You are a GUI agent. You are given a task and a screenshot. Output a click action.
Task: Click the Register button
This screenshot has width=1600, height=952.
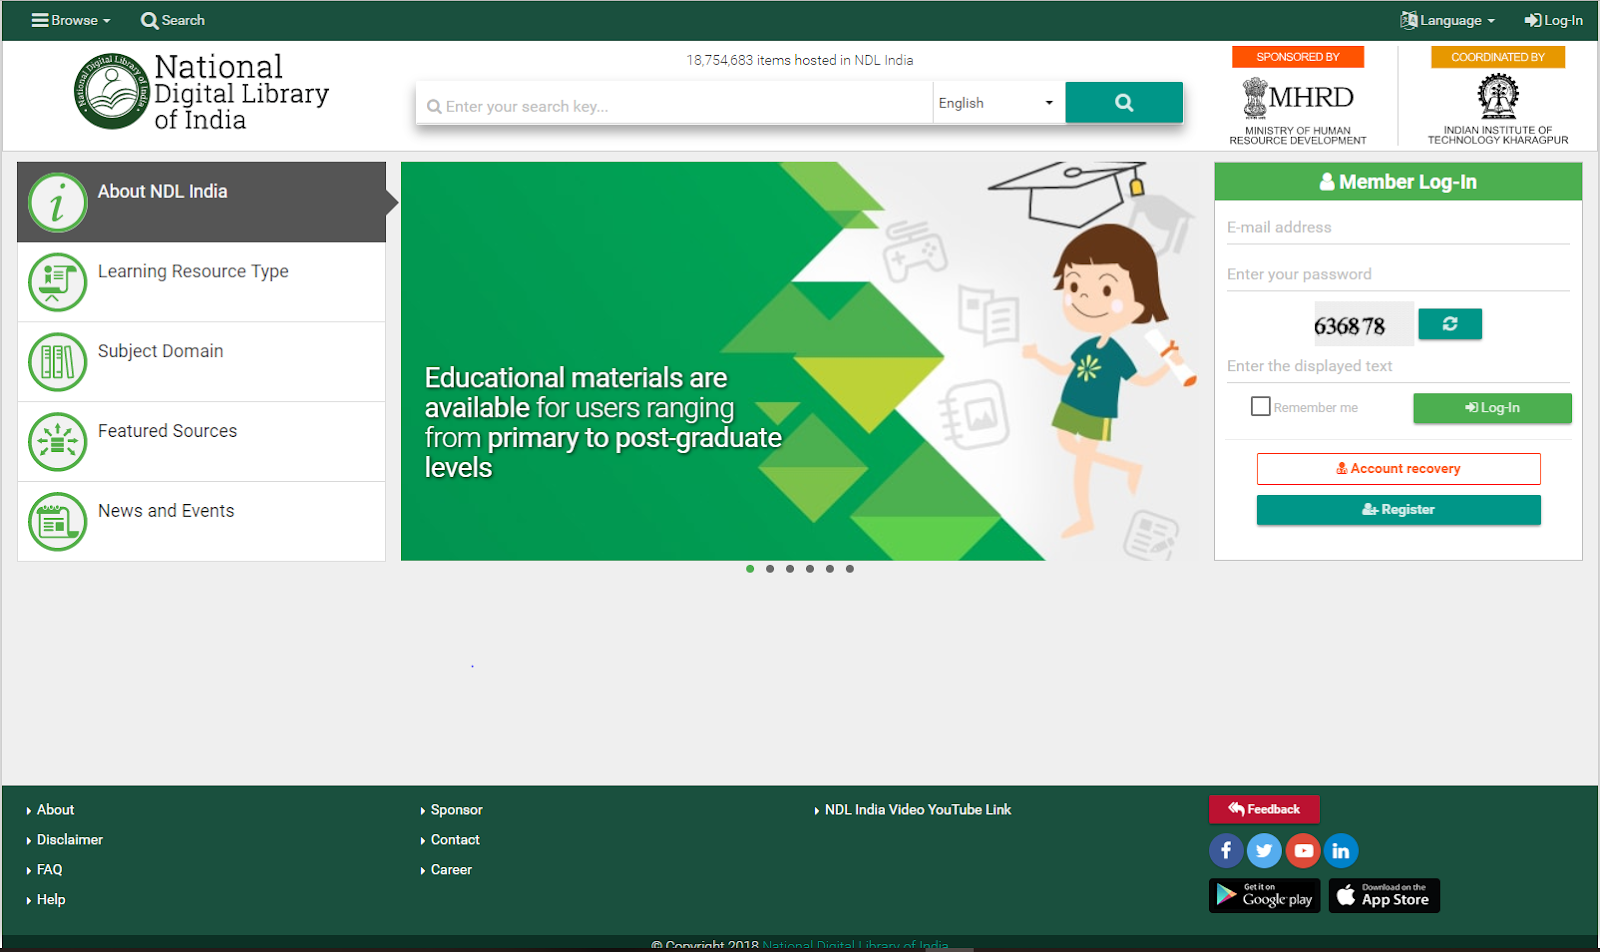pos(1398,510)
